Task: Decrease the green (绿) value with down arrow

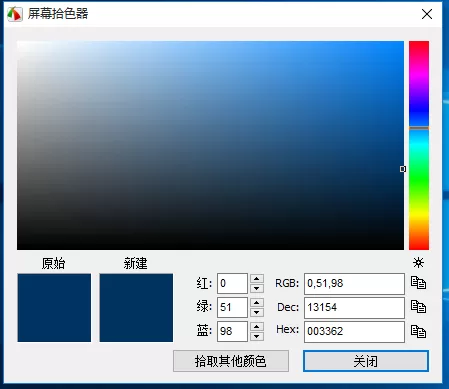Action: [x=257, y=312]
